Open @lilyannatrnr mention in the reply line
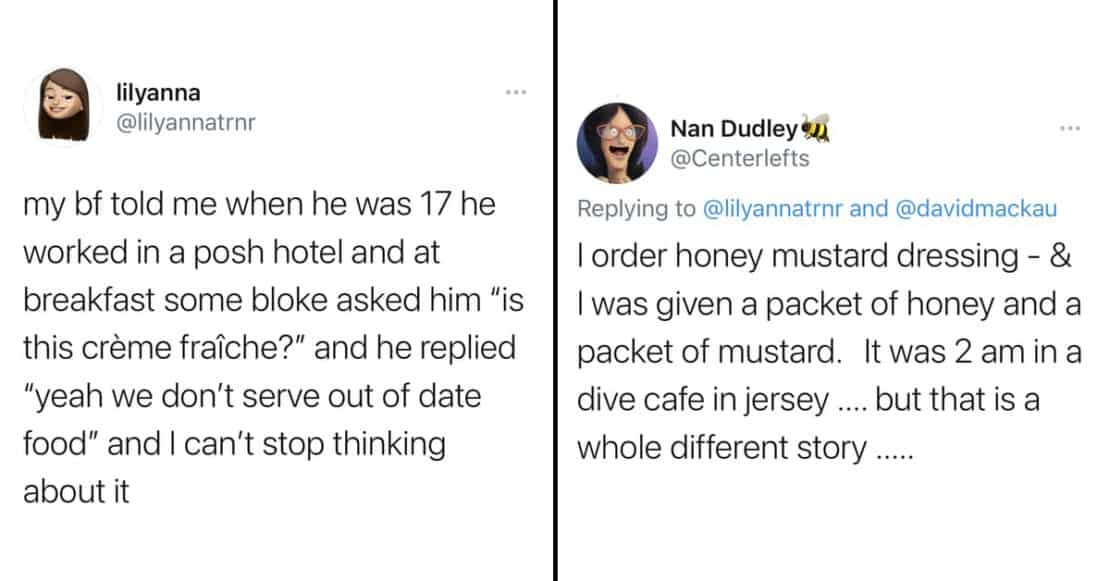Viewport: 1110px width, 581px height. point(773,208)
